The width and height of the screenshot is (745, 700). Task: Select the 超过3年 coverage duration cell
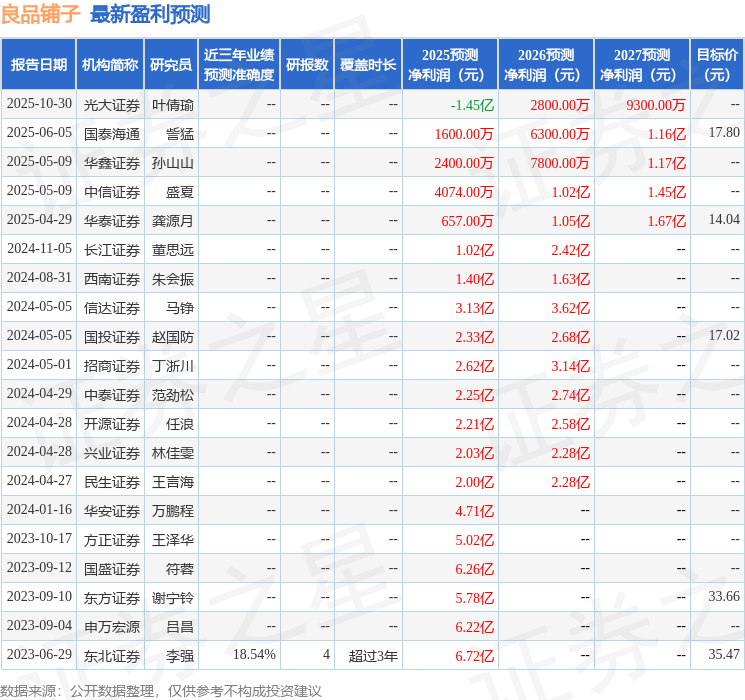tap(373, 655)
